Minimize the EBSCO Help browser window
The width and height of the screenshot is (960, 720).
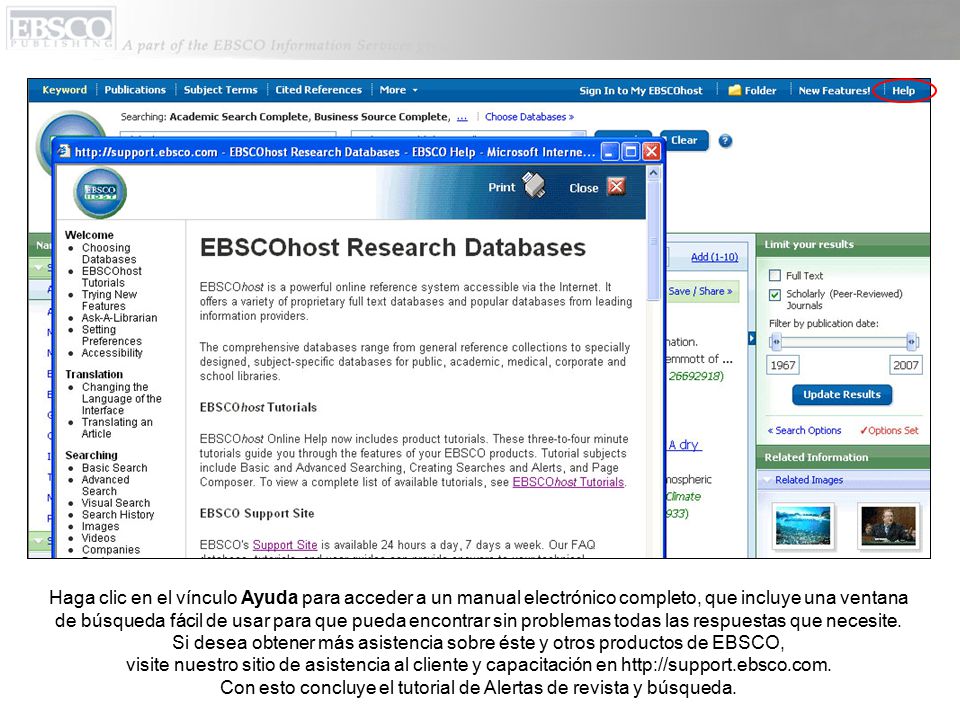pyautogui.click(x=609, y=151)
